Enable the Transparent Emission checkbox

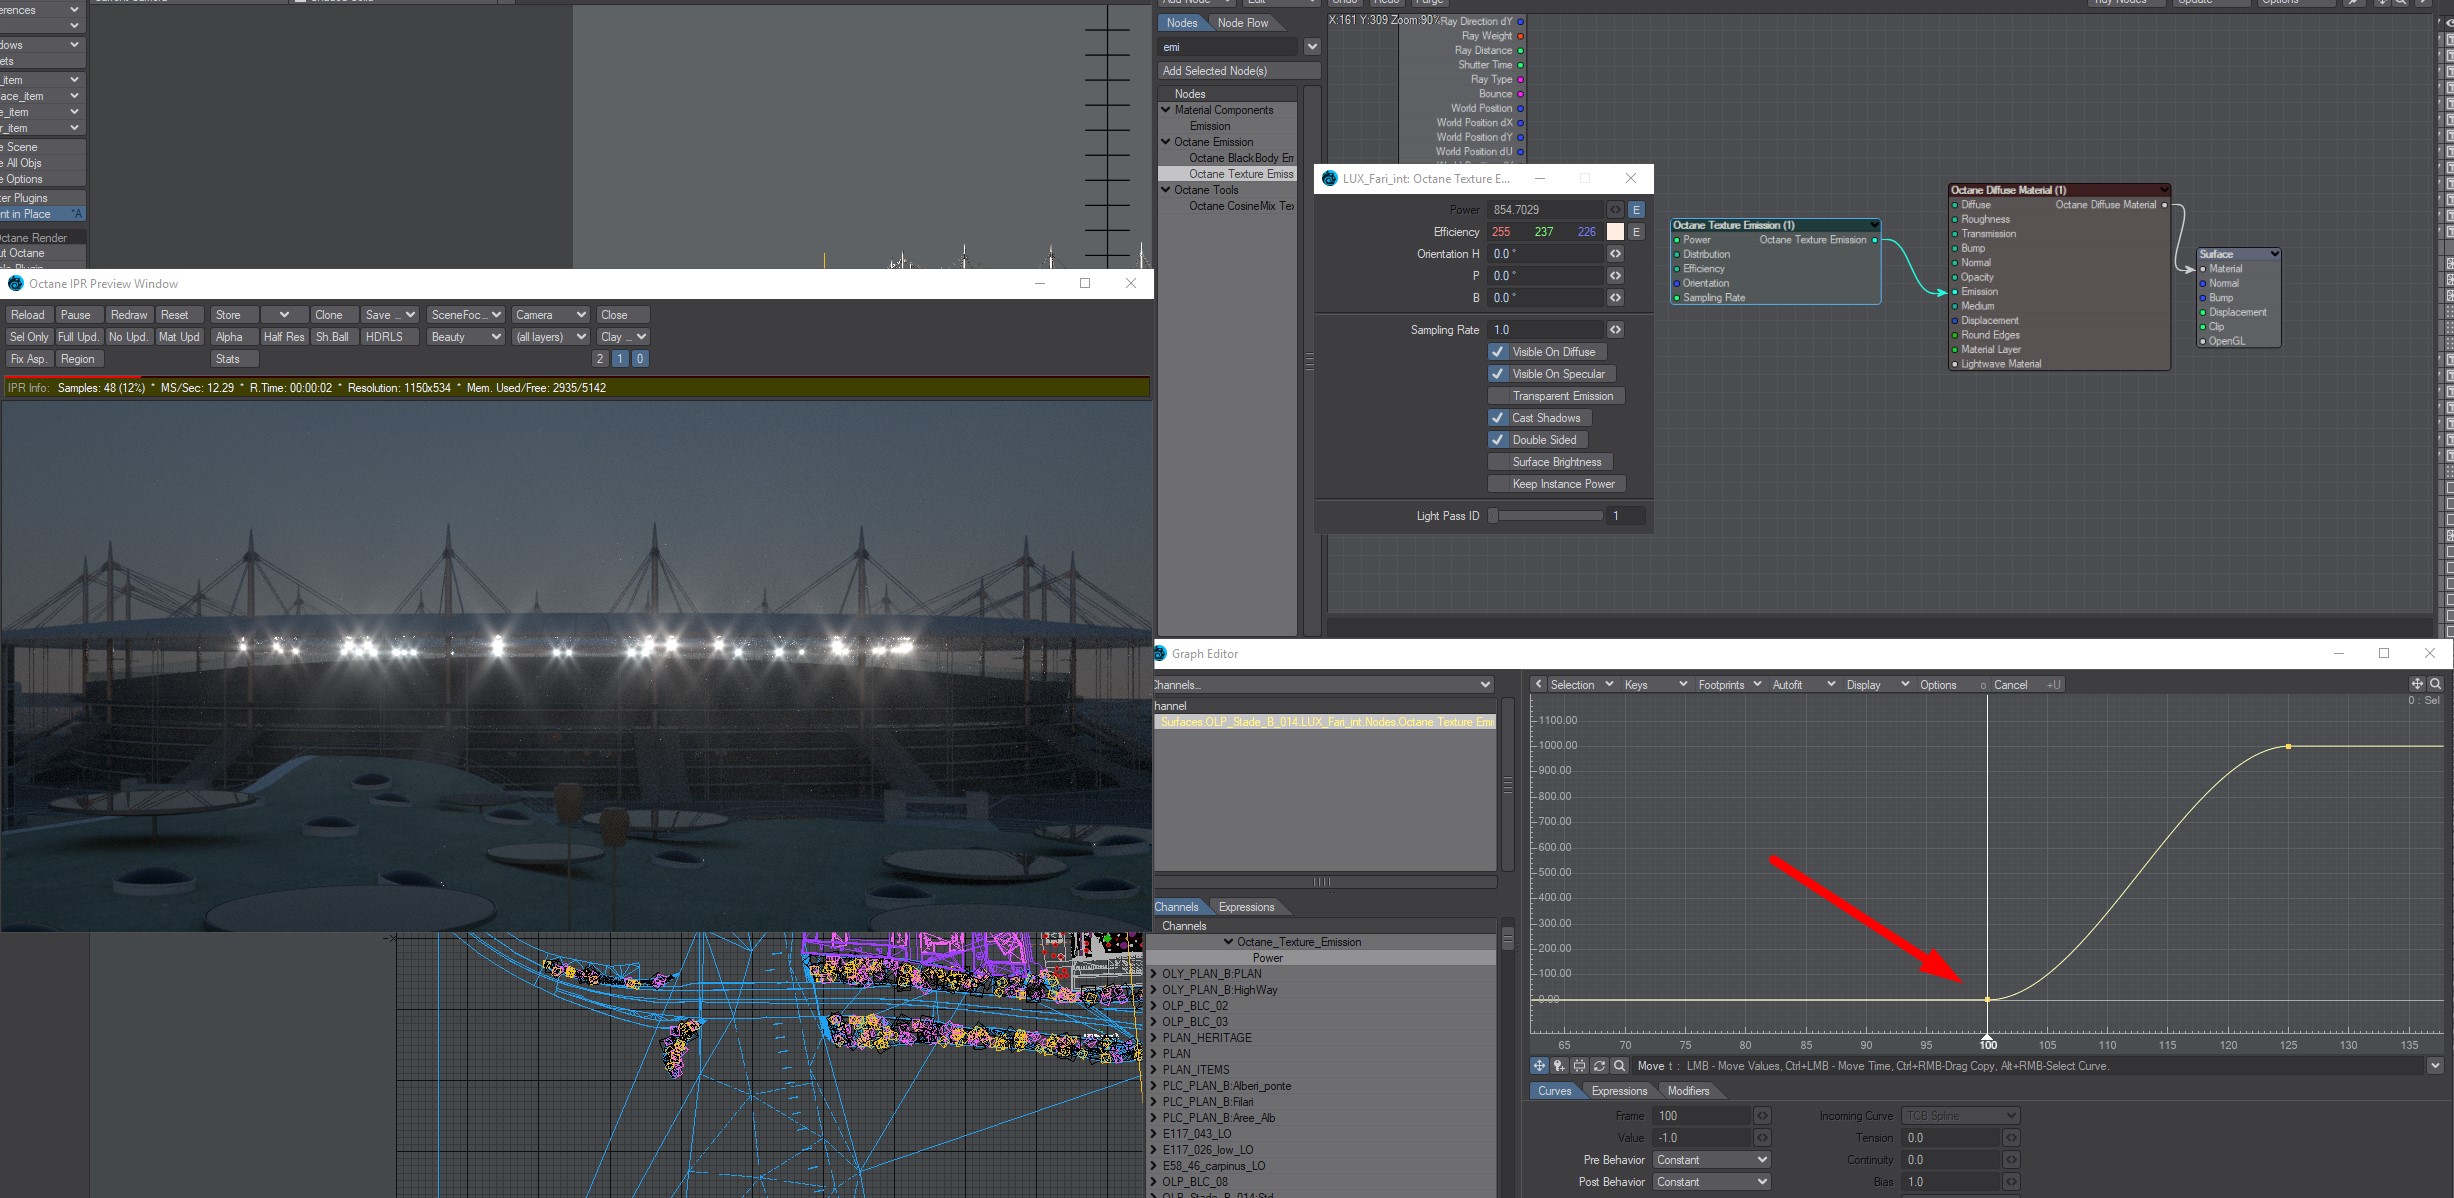click(x=1497, y=396)
